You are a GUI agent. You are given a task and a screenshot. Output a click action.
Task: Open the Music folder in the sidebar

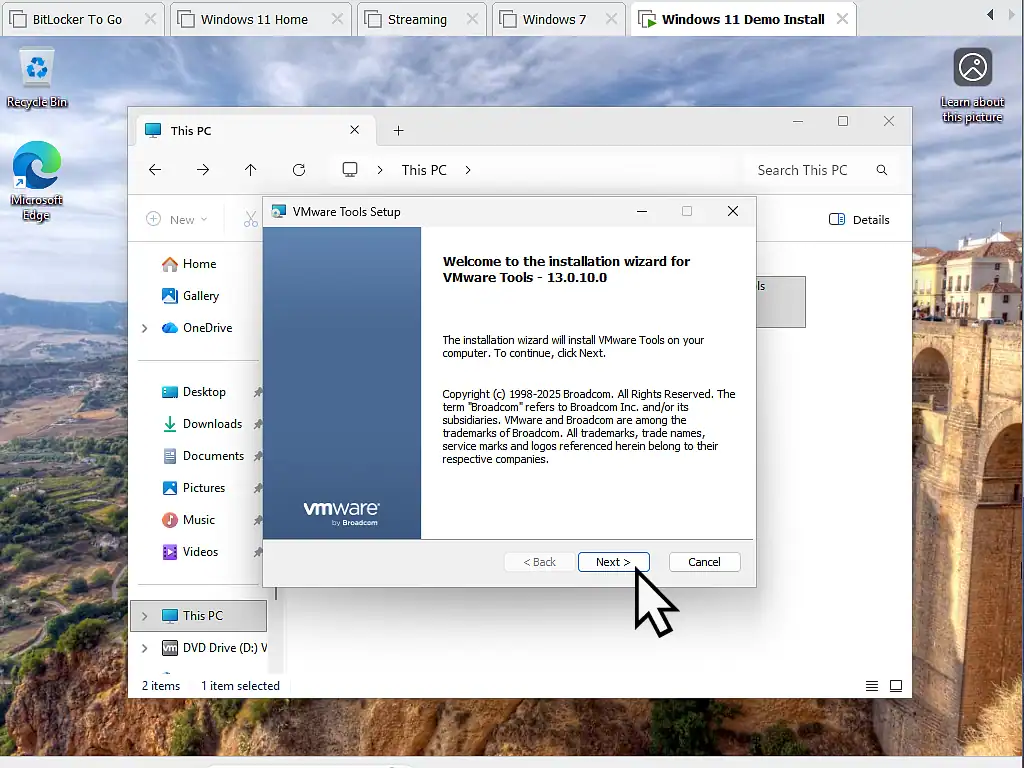[x=200, y=519]
